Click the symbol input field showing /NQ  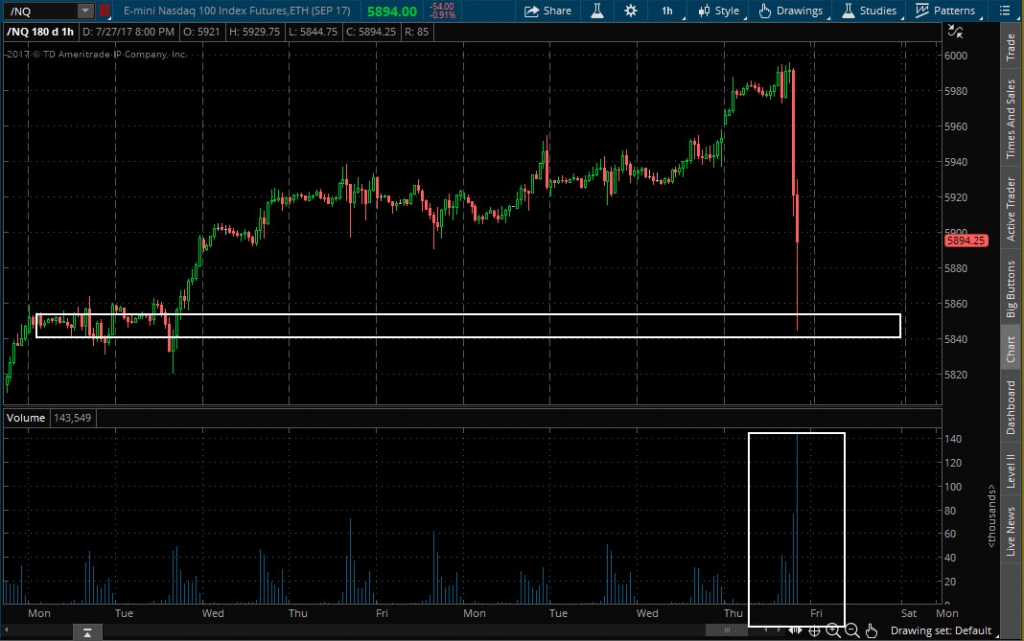click(x=38, y=11)
